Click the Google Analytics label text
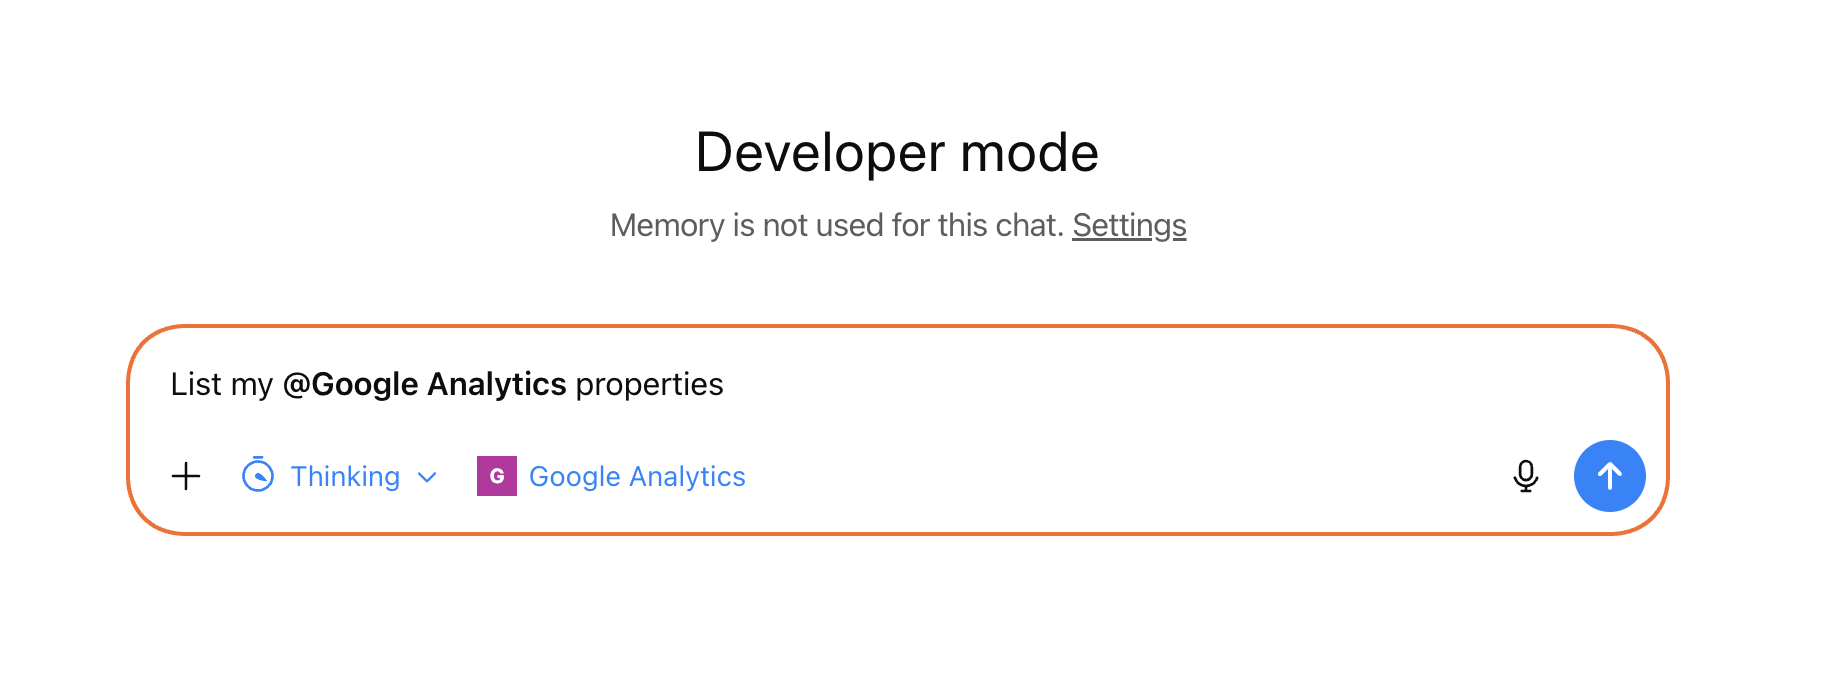The image size is (1828, 674). (x=636, y=476)
